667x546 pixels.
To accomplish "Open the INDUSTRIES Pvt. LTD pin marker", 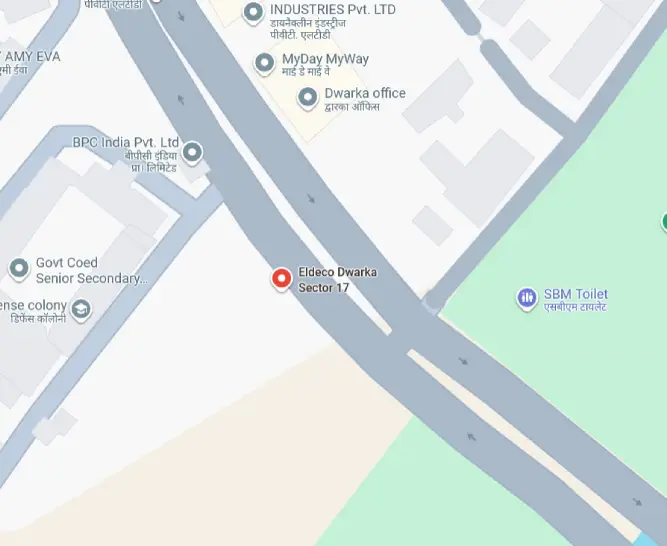I will coord(253,13).
